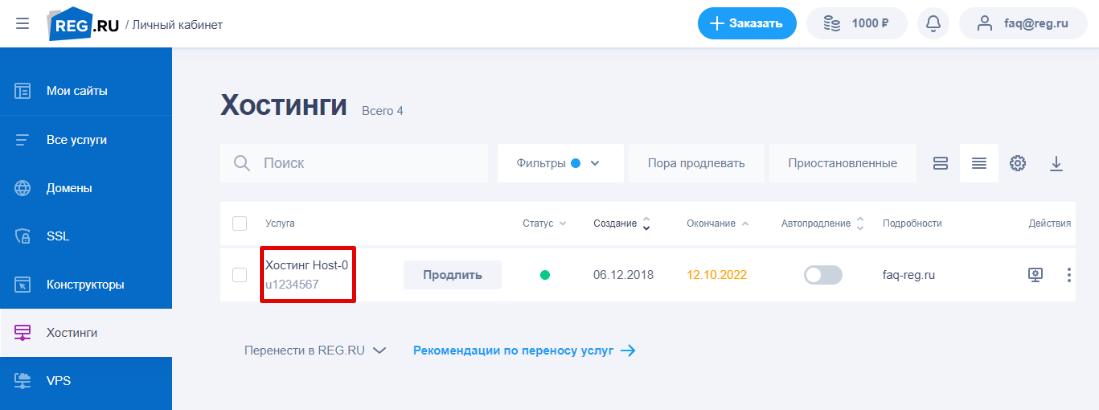
Task: Expand the Фильтры dropdown
Action: [560, 163]
